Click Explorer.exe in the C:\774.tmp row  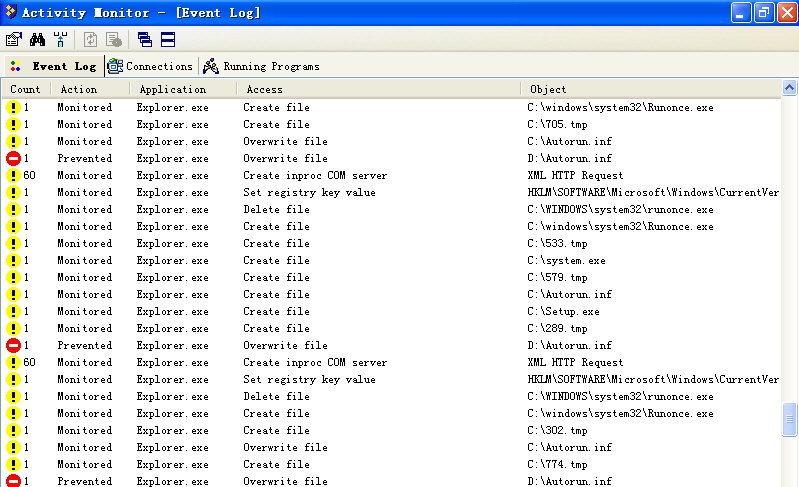coord(172,465)
